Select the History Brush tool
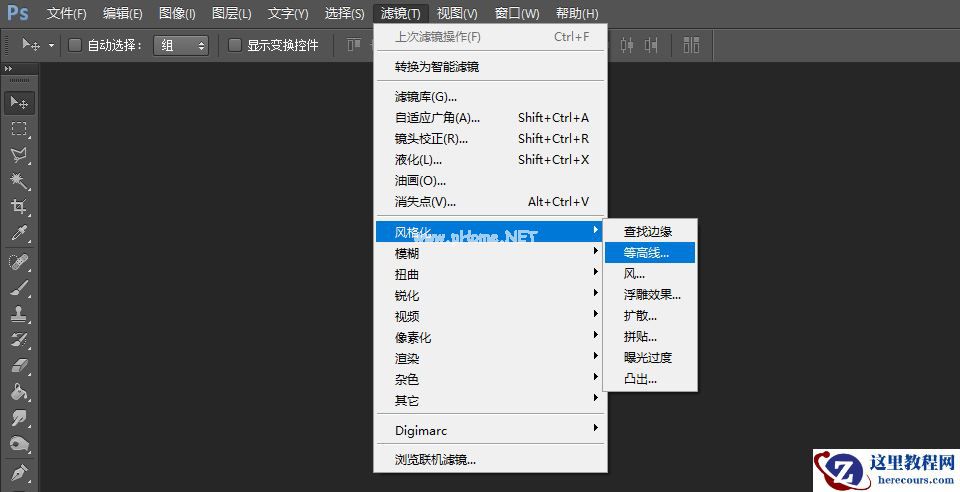Viewport: 960px width, 492px height. click(x=19, y=340)
